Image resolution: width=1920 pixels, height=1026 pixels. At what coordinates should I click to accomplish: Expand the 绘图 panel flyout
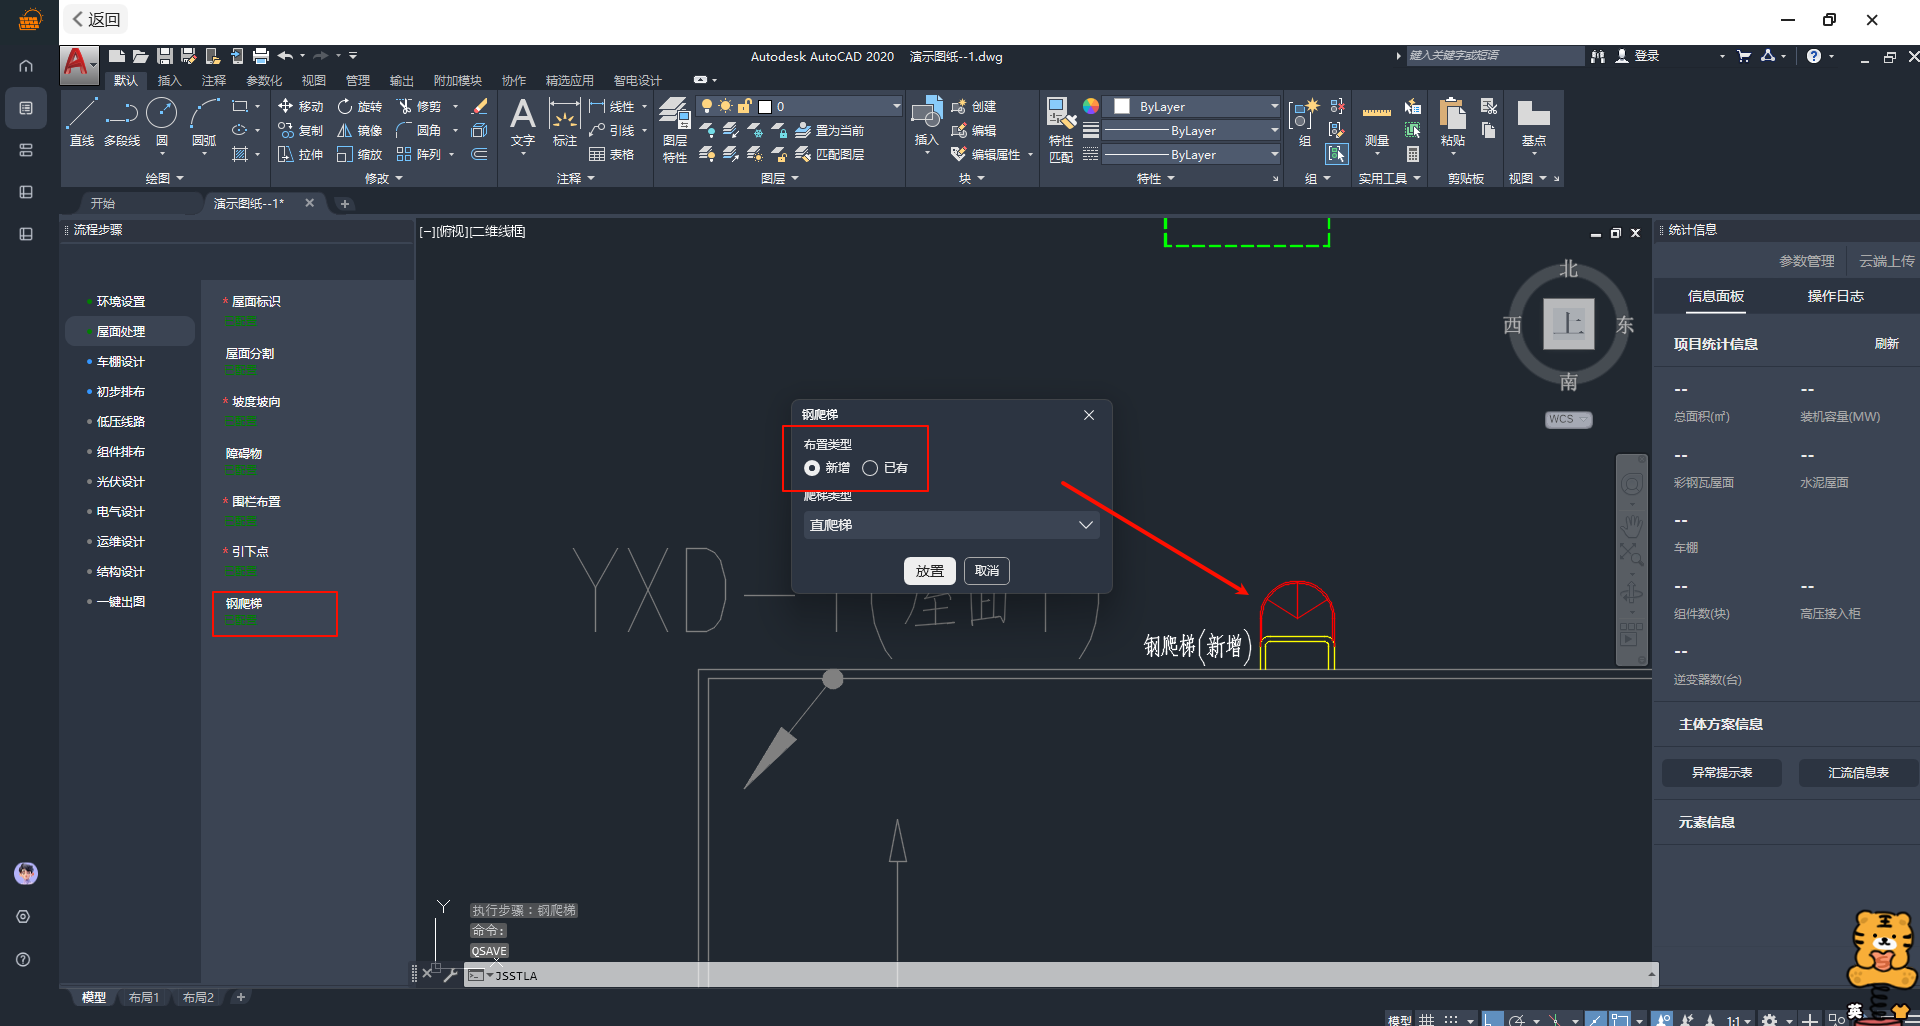point(165,178)
